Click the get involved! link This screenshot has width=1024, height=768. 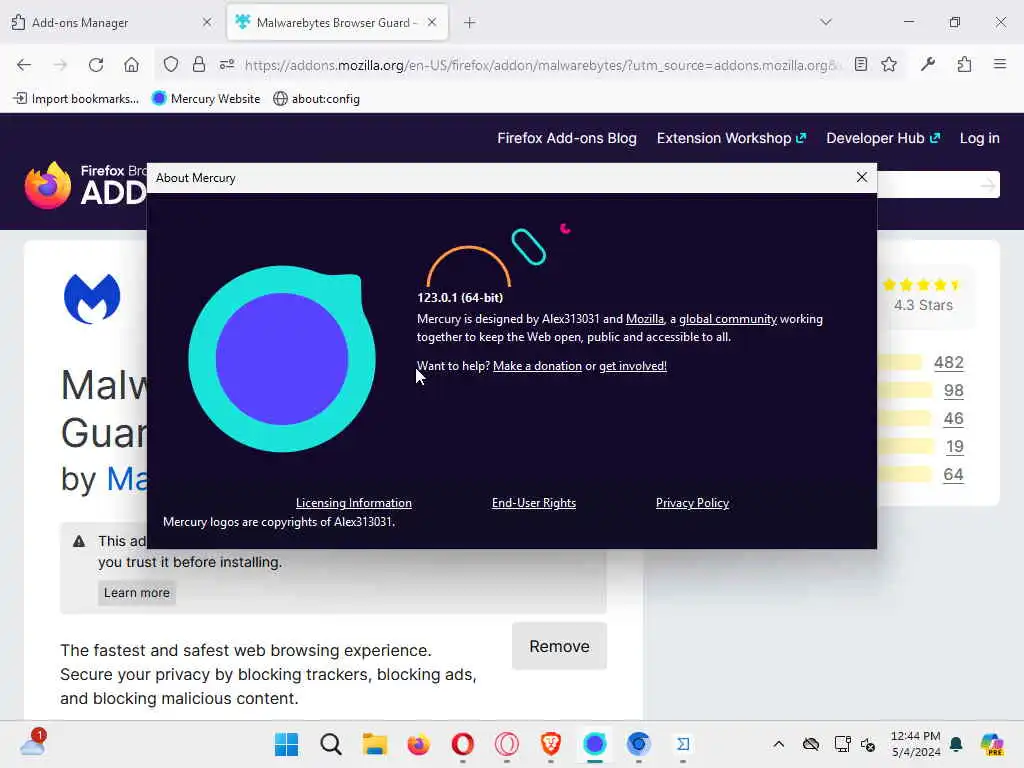632,366
